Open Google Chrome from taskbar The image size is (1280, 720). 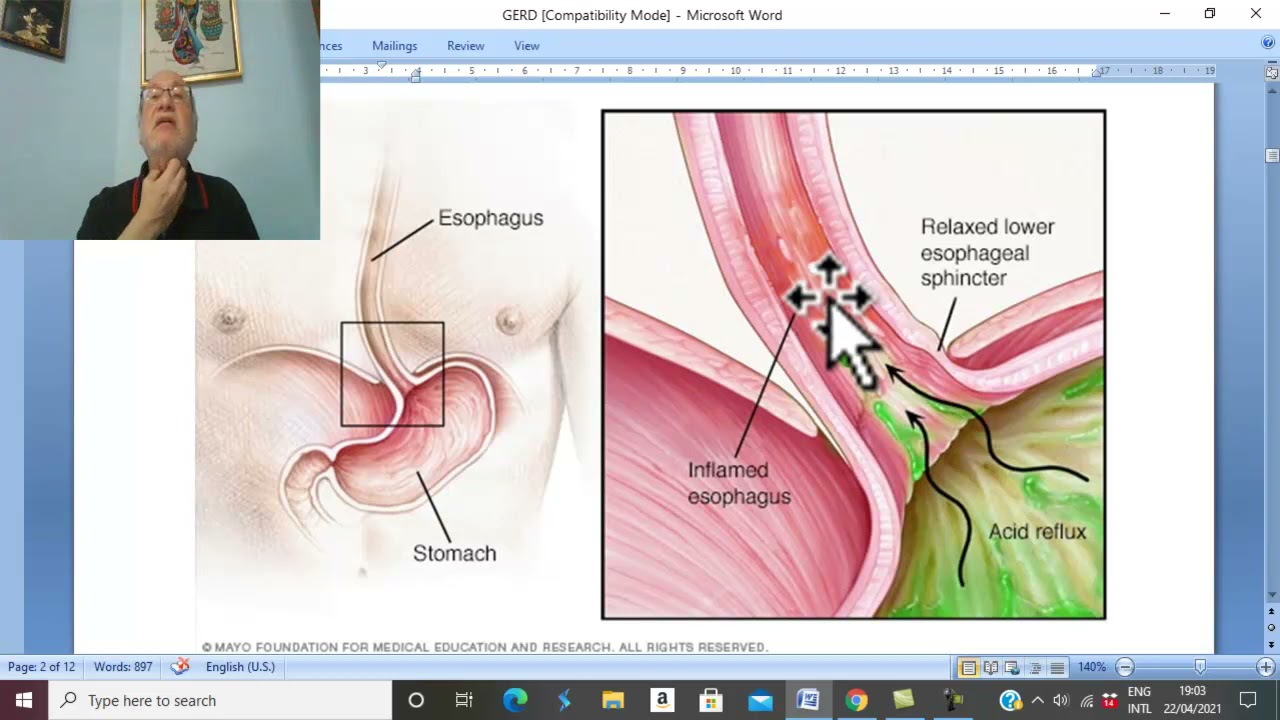click(x=857, y=700)
